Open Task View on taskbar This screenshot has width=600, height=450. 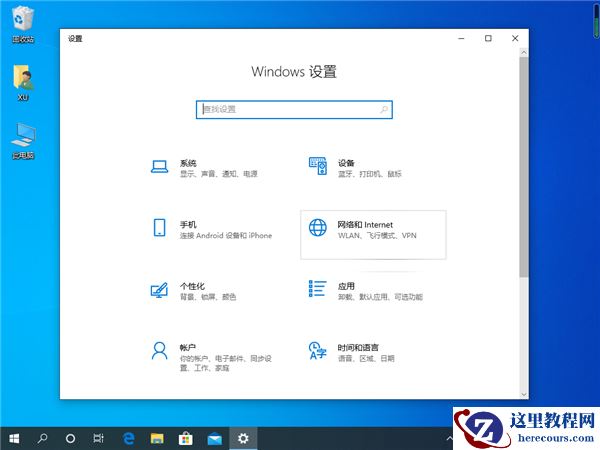(99, 438)
